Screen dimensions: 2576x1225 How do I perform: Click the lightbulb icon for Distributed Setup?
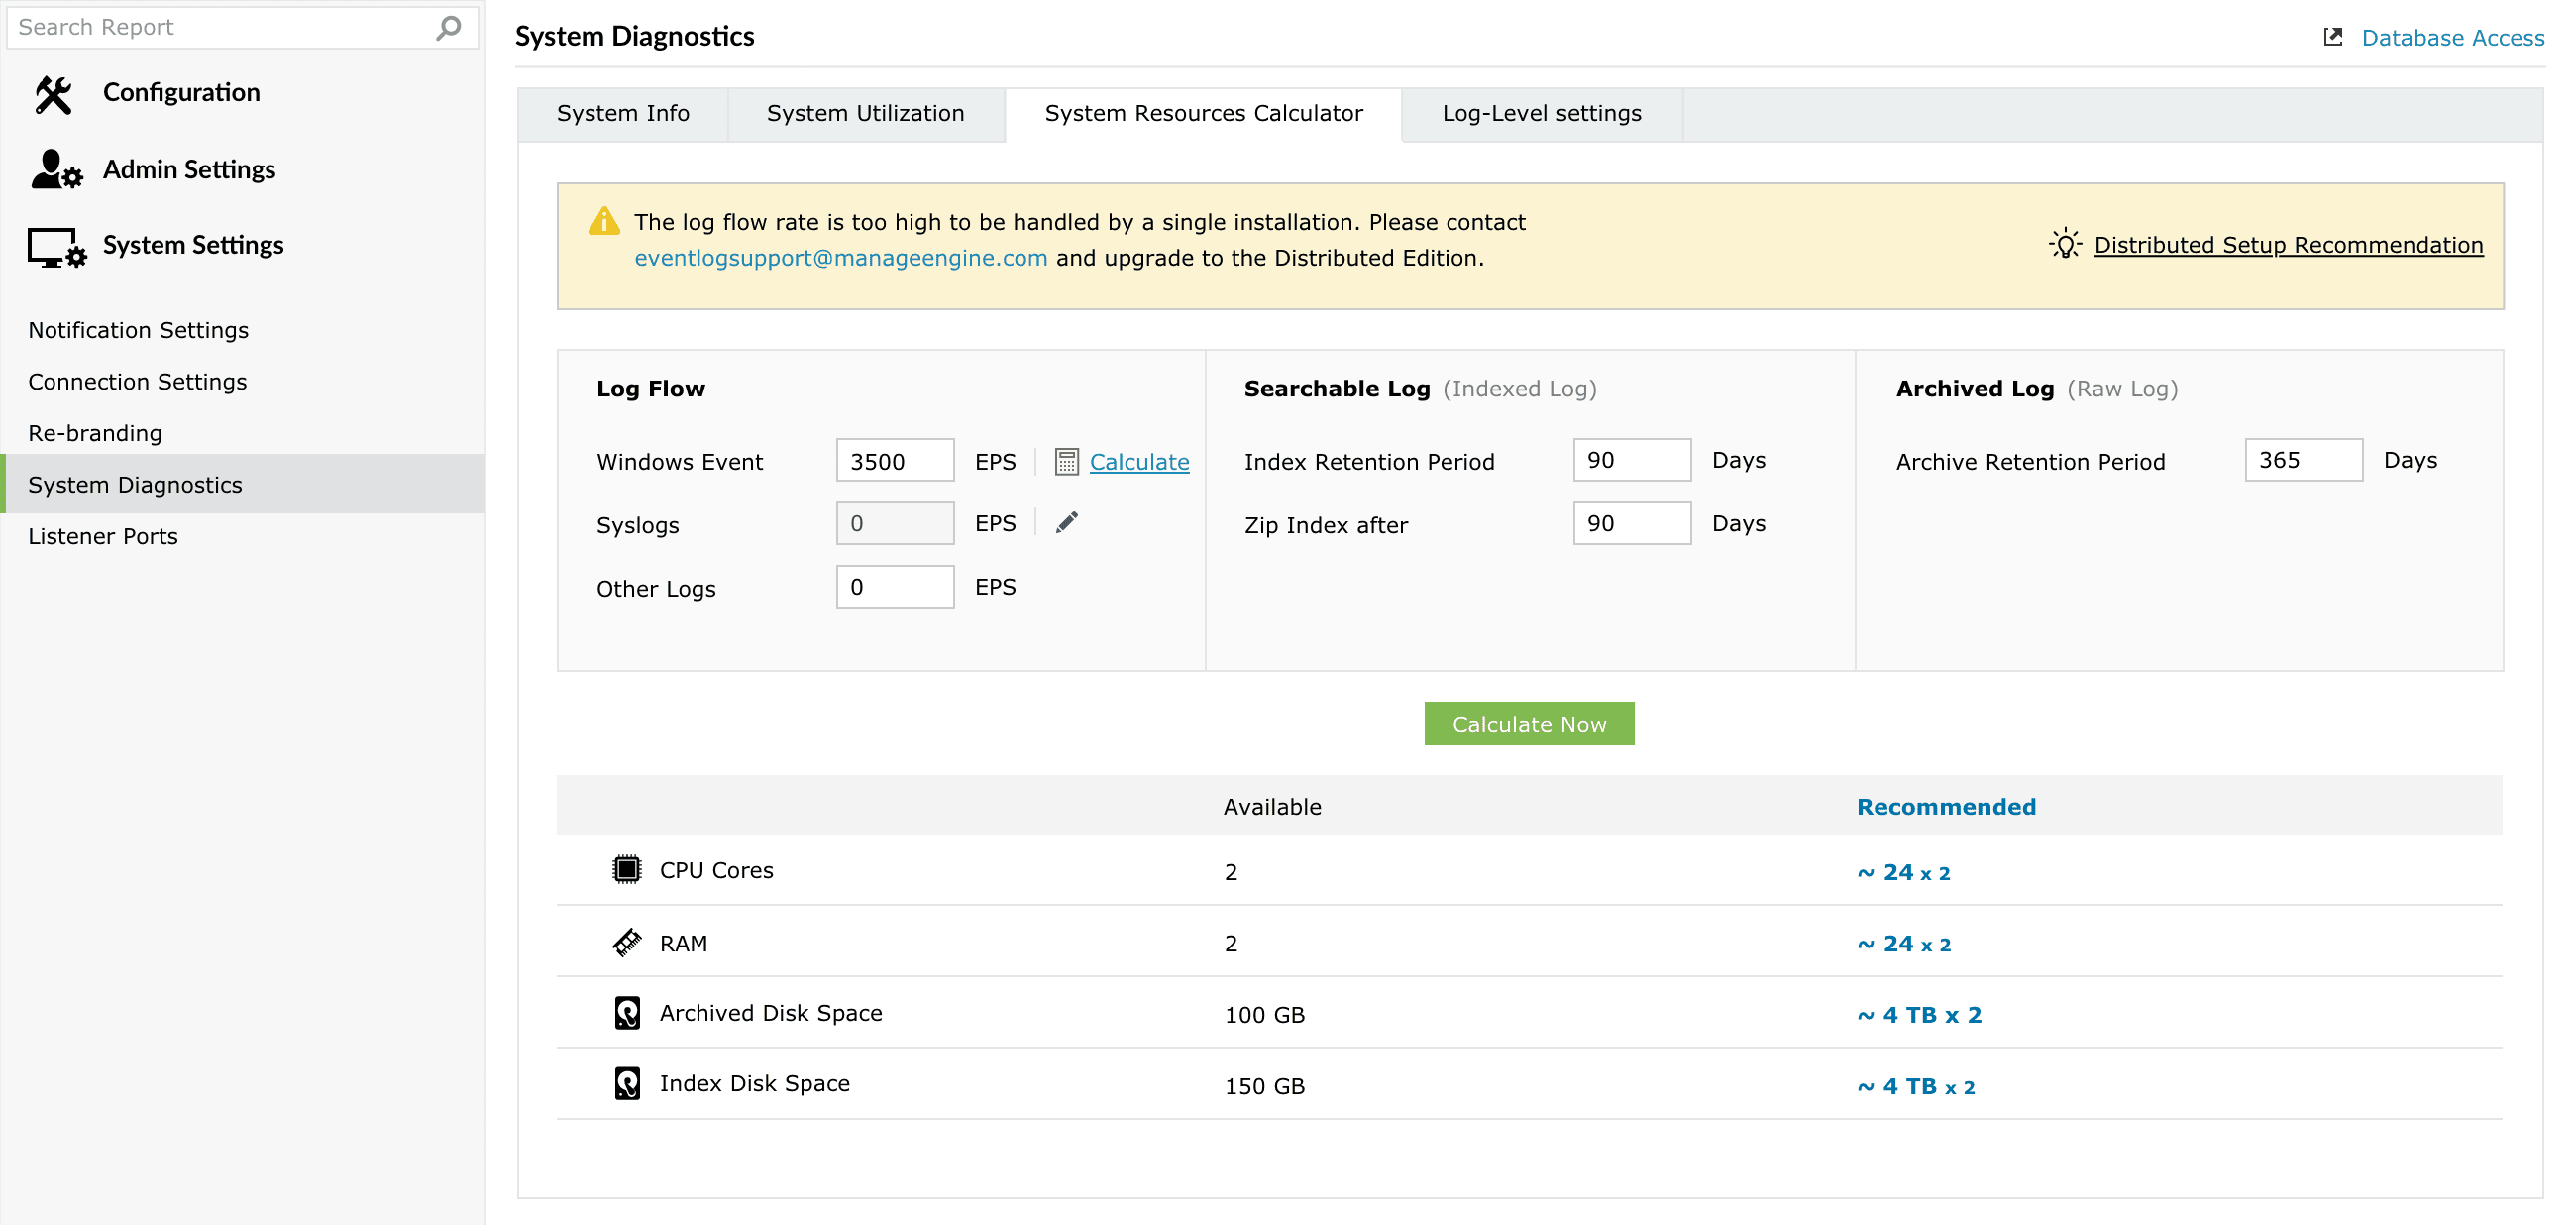[2064, 245]
